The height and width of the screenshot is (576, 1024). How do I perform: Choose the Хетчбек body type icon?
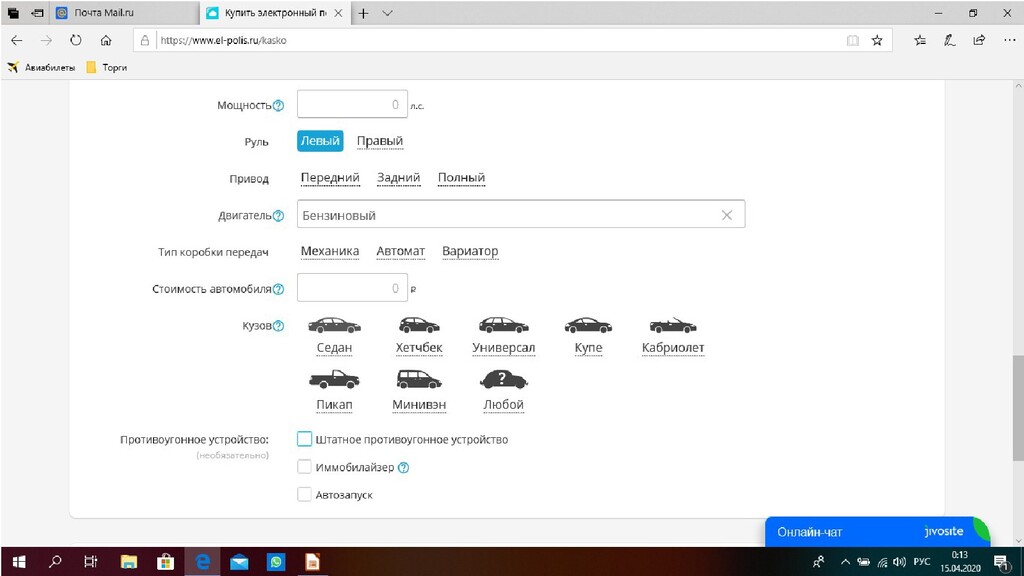pos(419,325)
